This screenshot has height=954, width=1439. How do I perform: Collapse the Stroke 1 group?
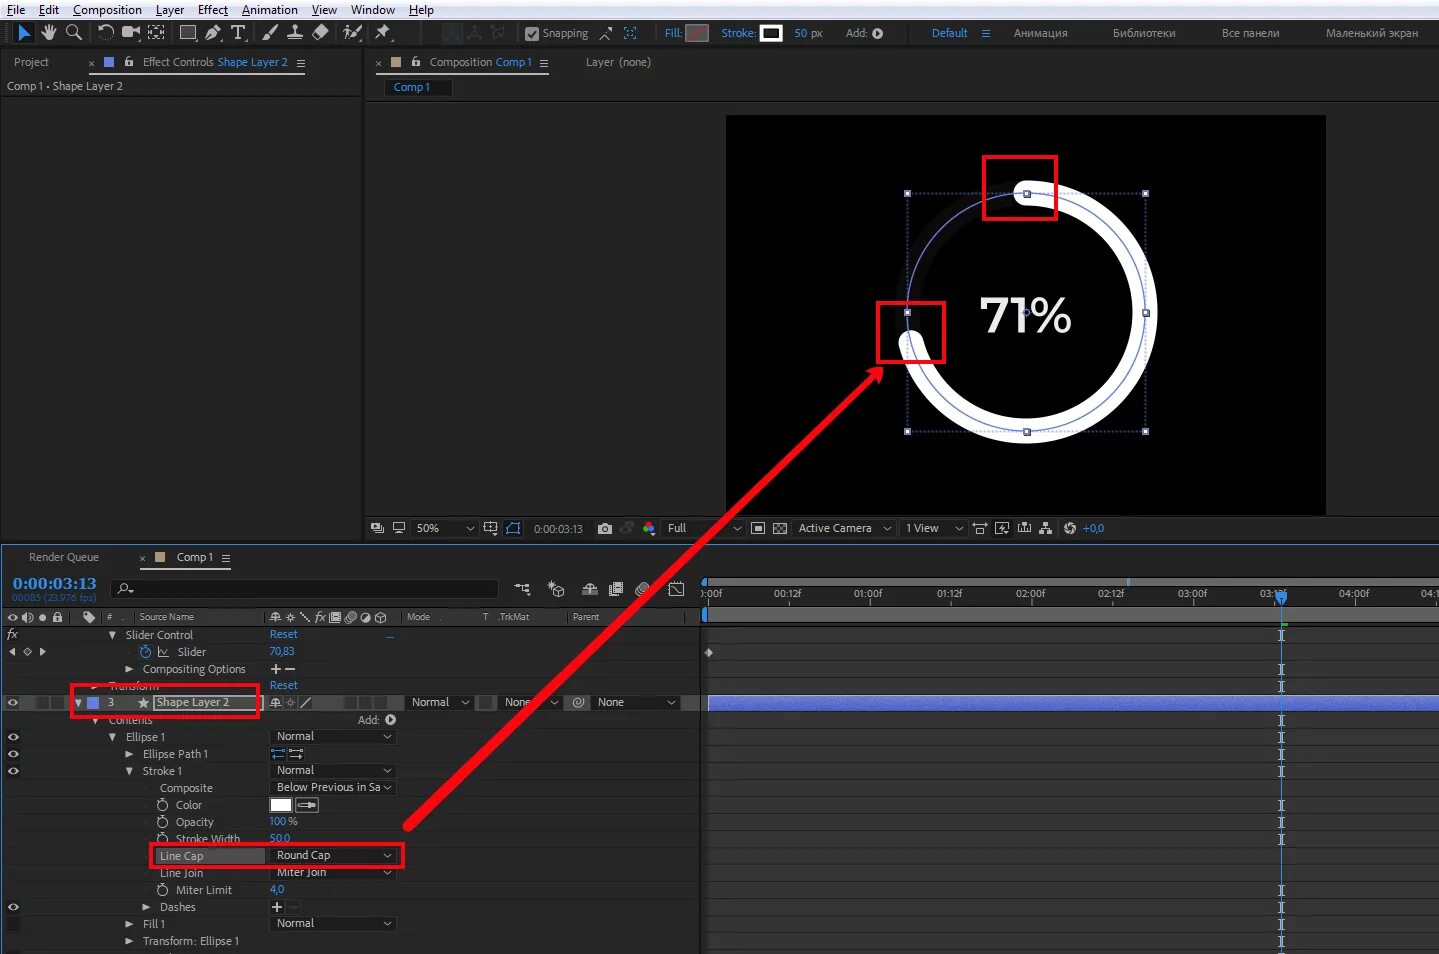coord(130,771)
